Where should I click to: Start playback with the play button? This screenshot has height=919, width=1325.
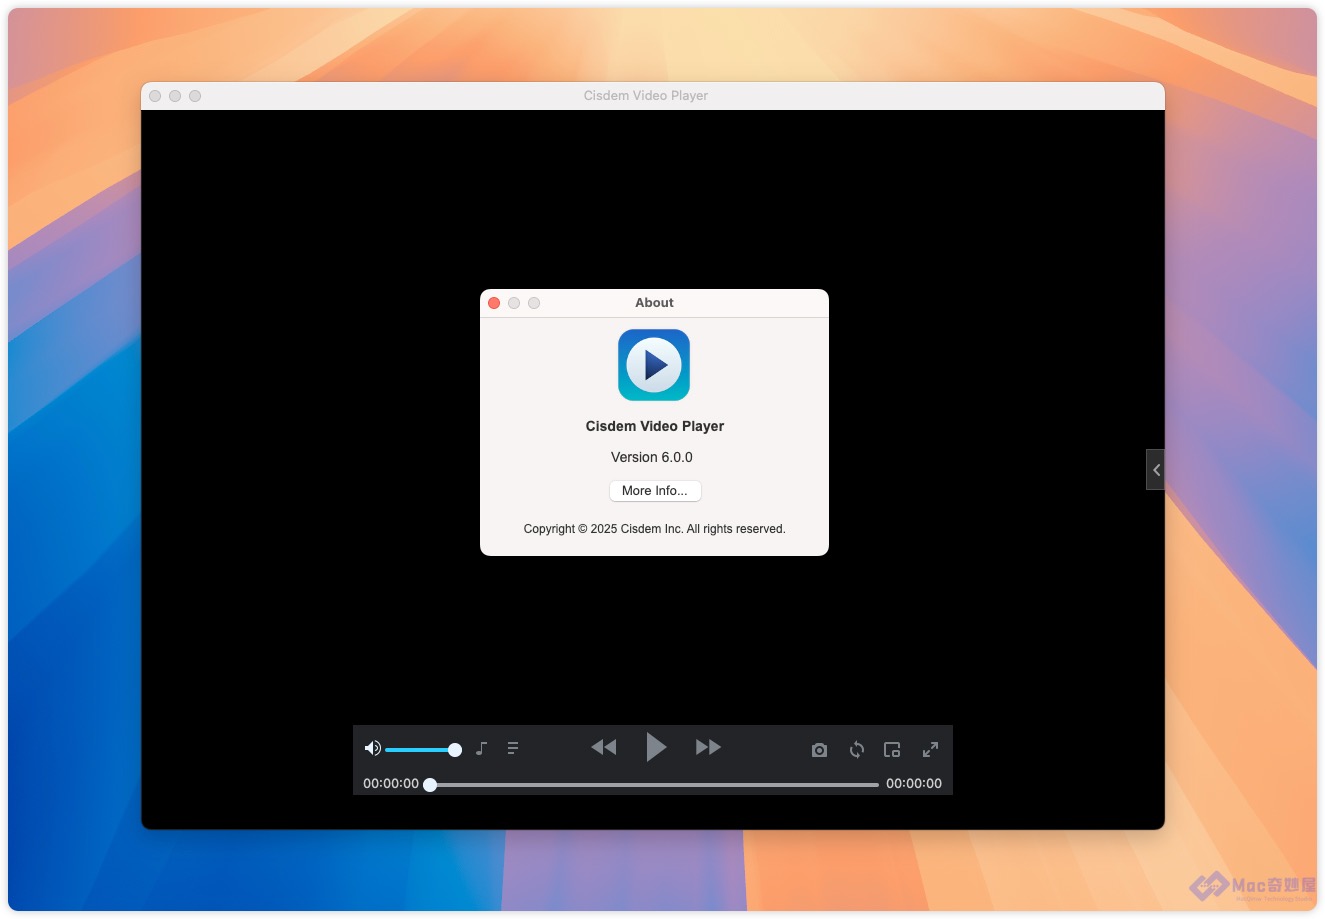[656, 747]
